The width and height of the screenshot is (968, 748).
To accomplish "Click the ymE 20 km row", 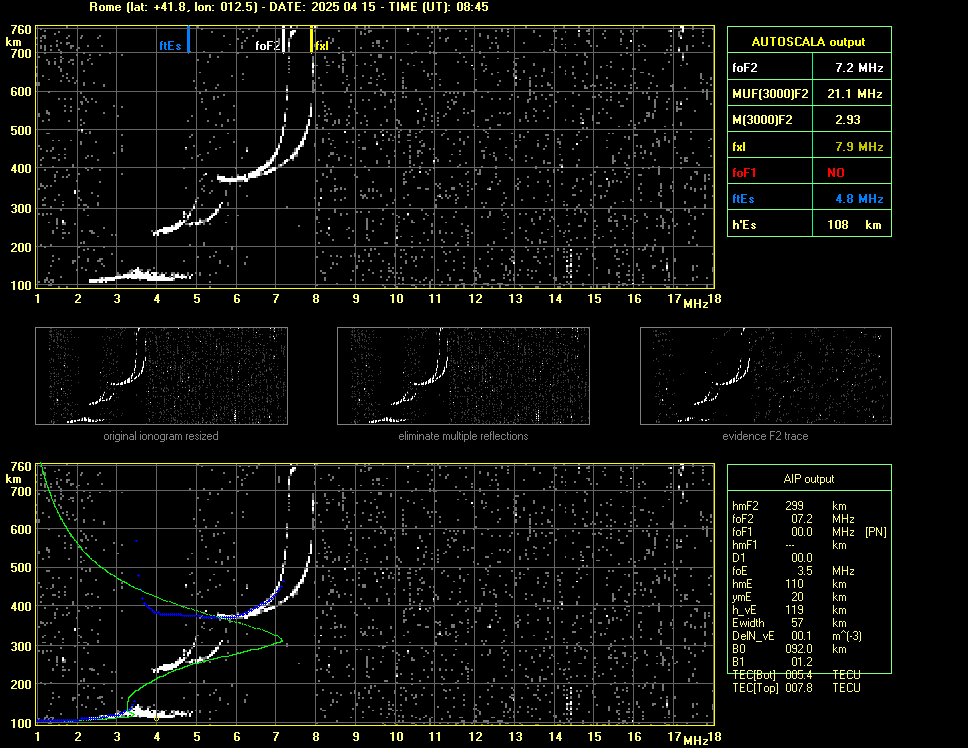I will click(x=789, y=597).
